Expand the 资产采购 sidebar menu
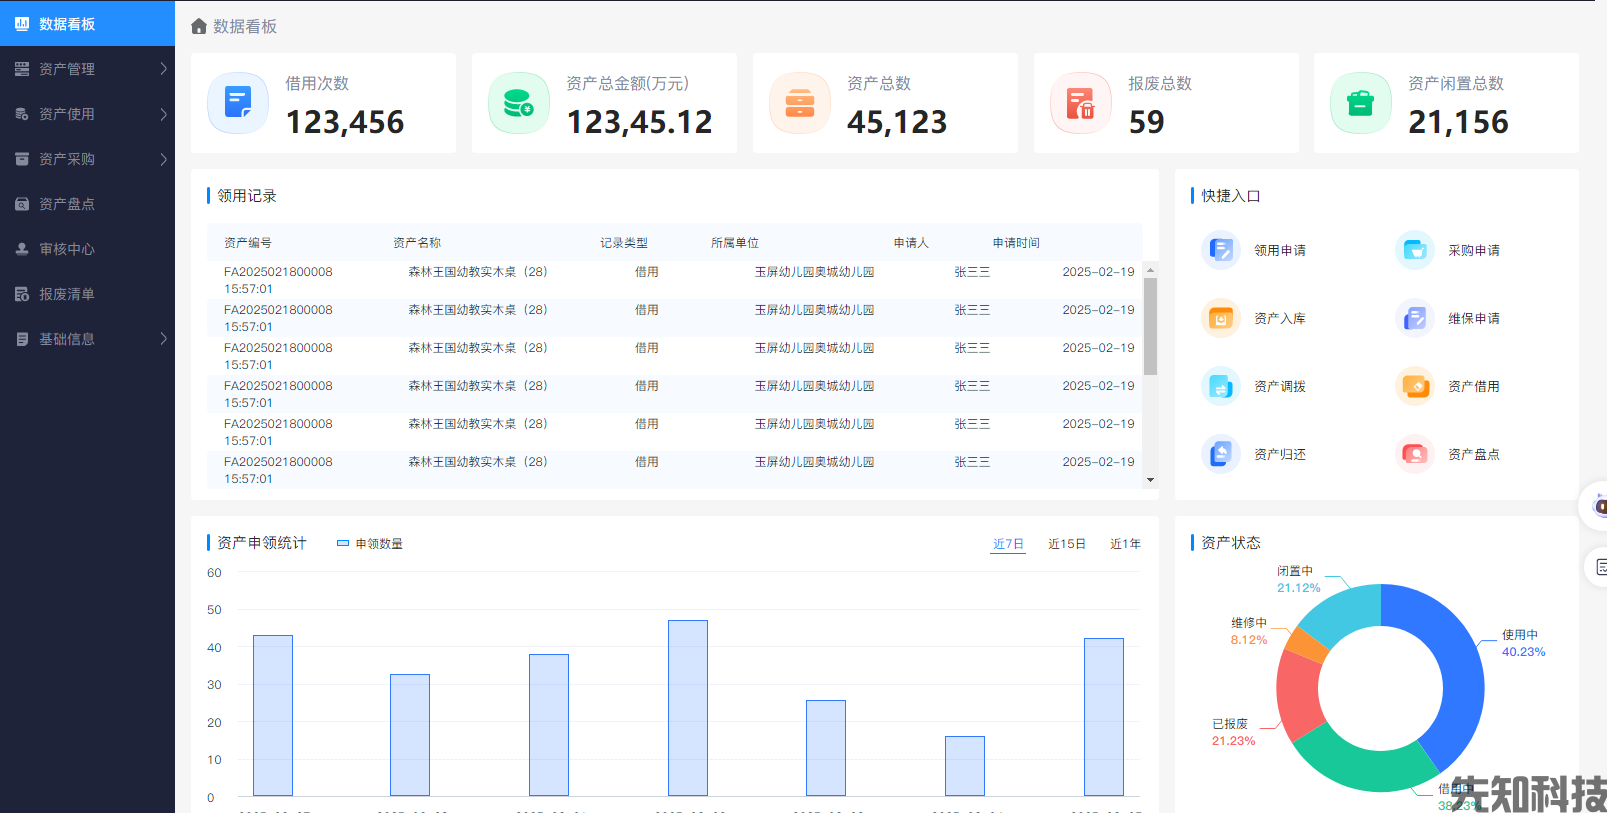 point(87,159)
